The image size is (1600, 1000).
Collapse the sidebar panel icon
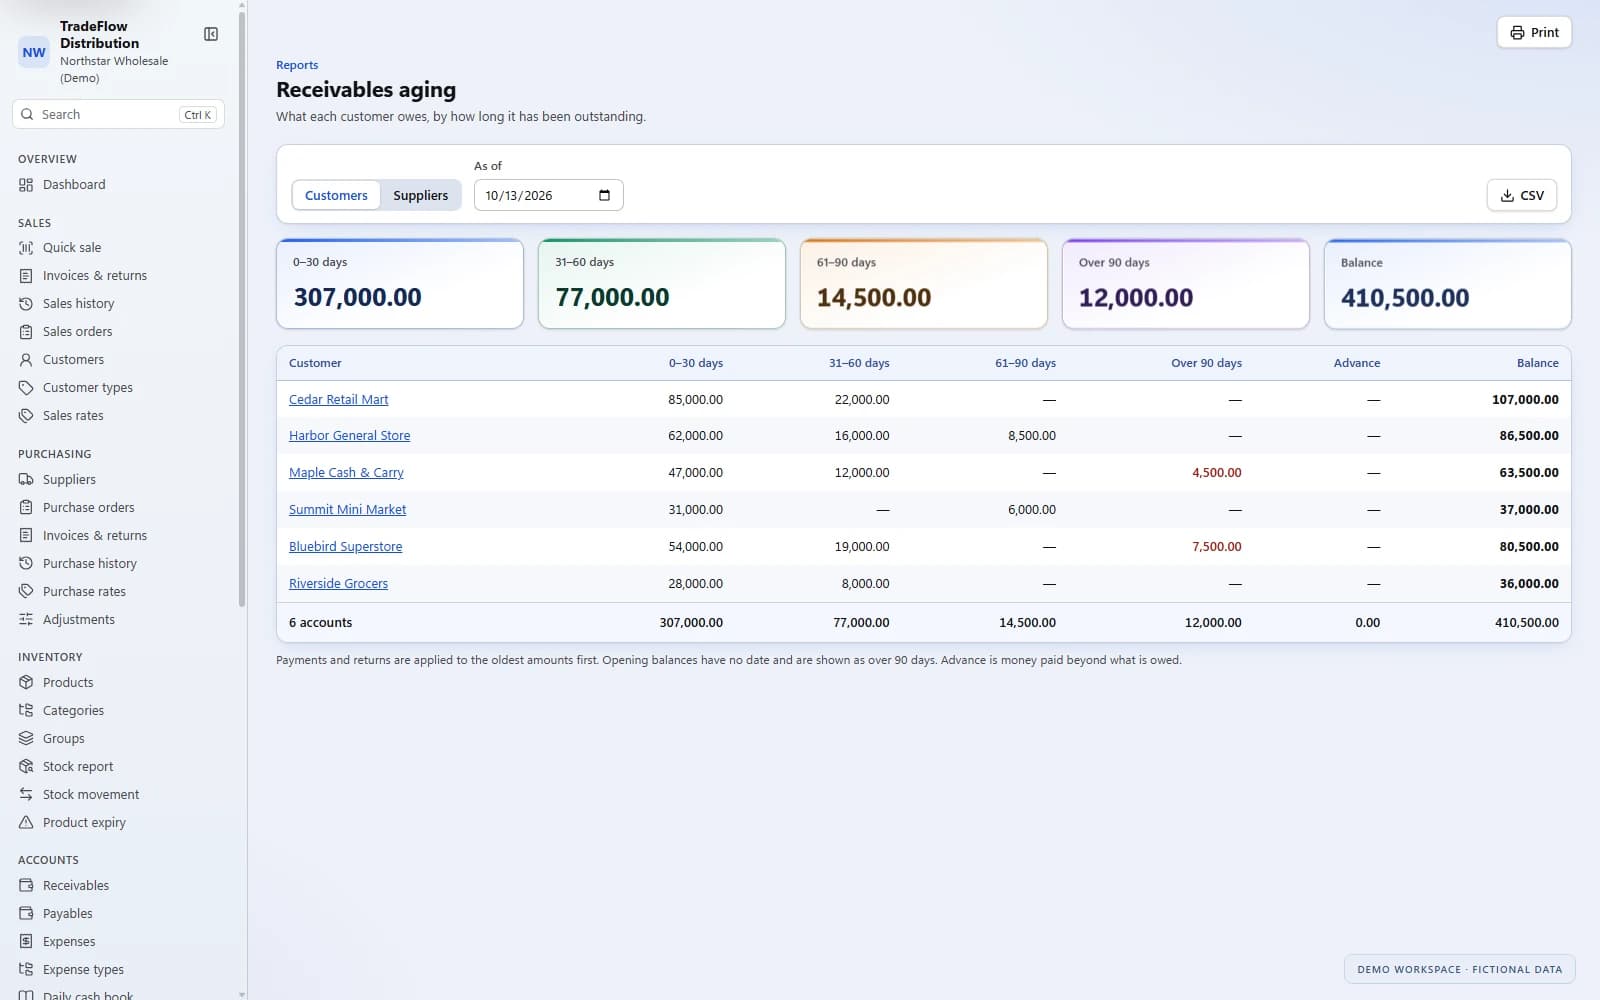(211, 34)
